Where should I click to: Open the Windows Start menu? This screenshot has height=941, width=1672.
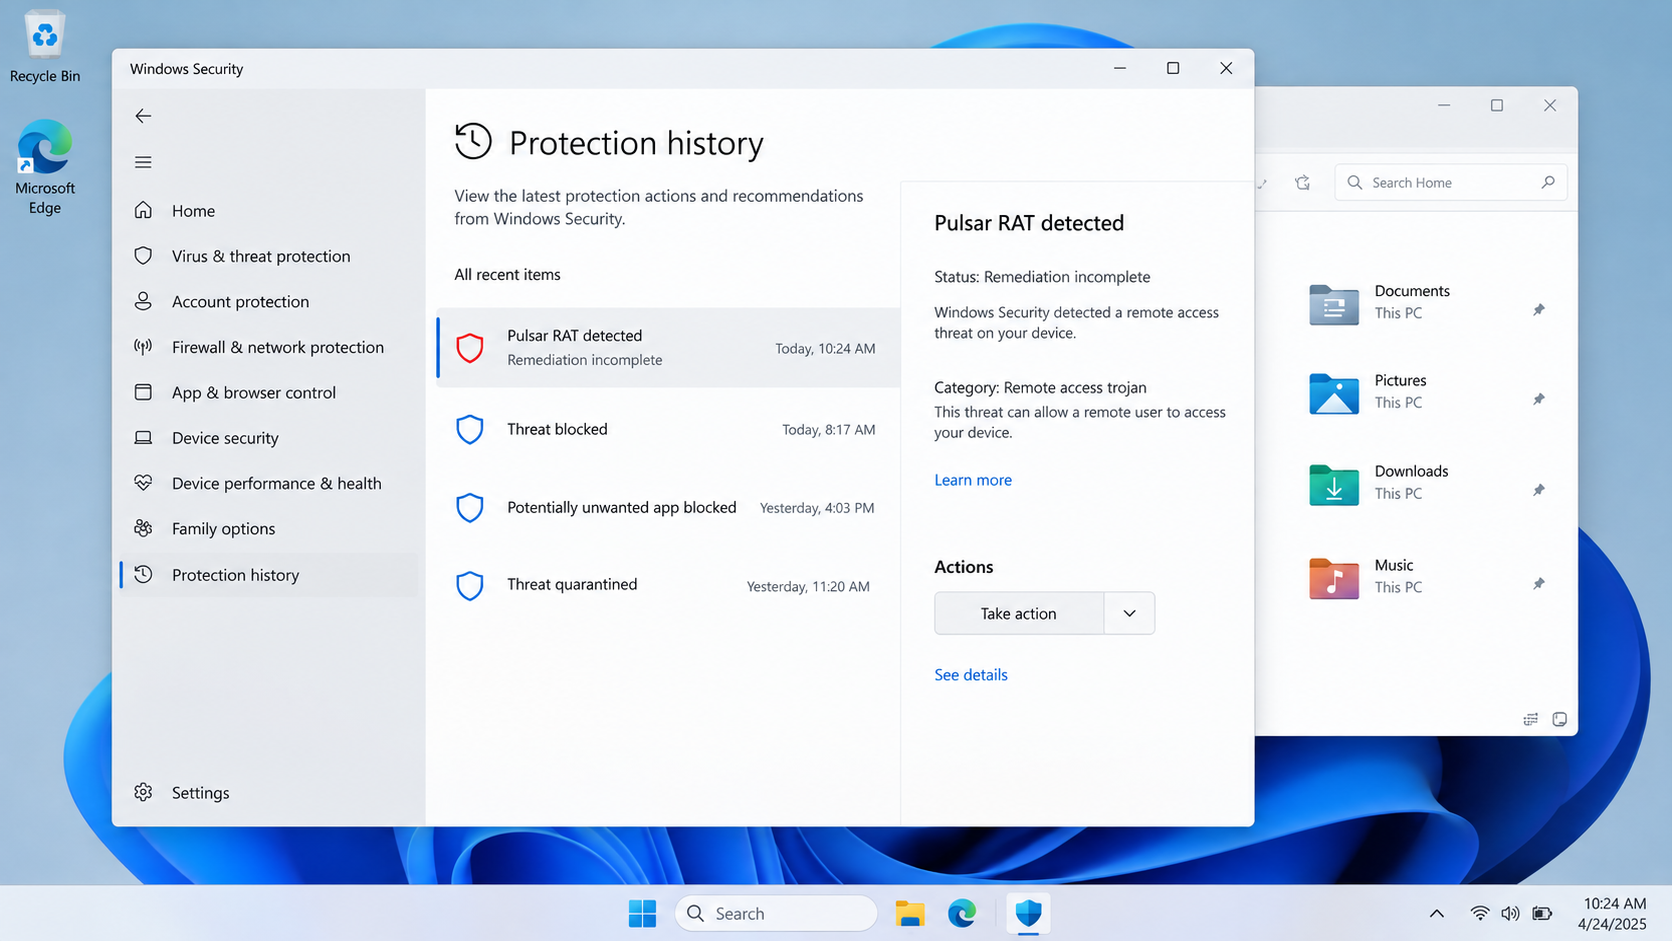[643, 913]
